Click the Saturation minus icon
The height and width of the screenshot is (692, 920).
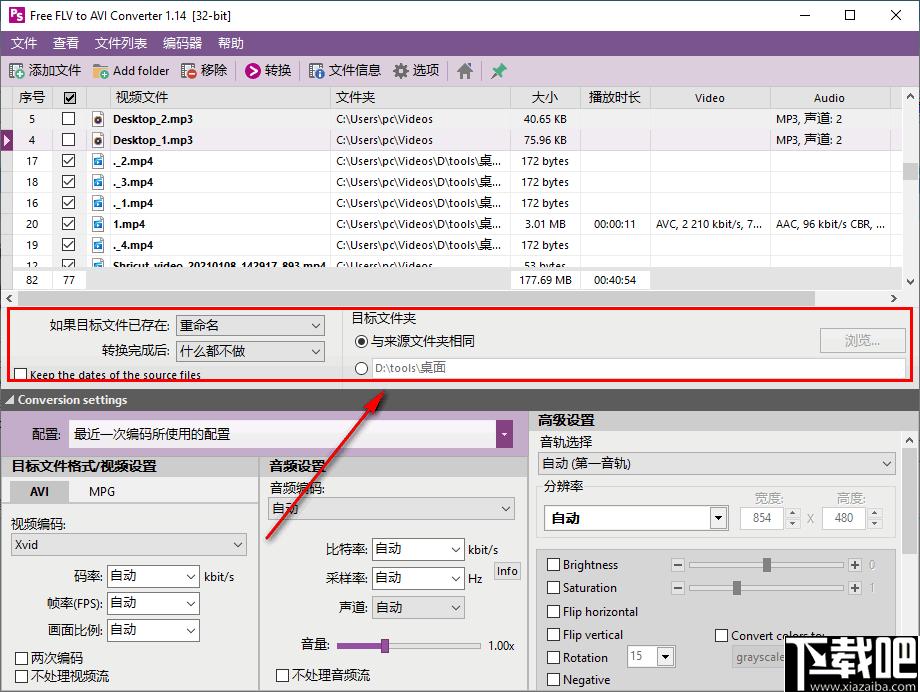tap(678, 588)
